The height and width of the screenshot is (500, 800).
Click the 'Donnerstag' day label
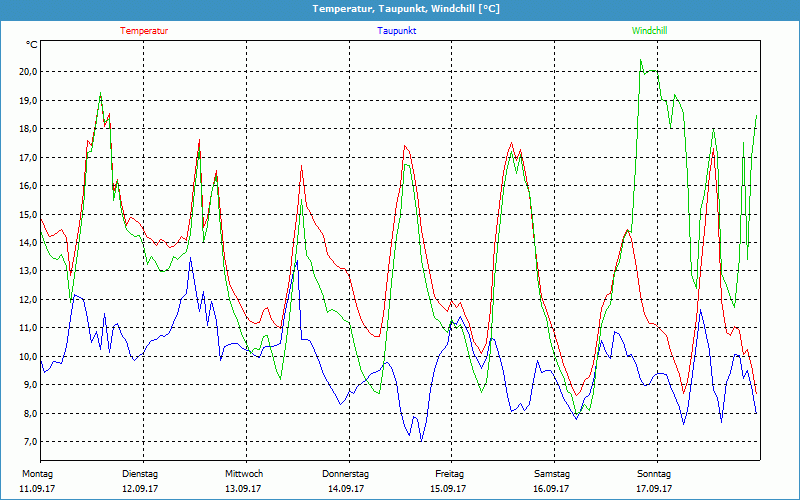pos(345,474)
